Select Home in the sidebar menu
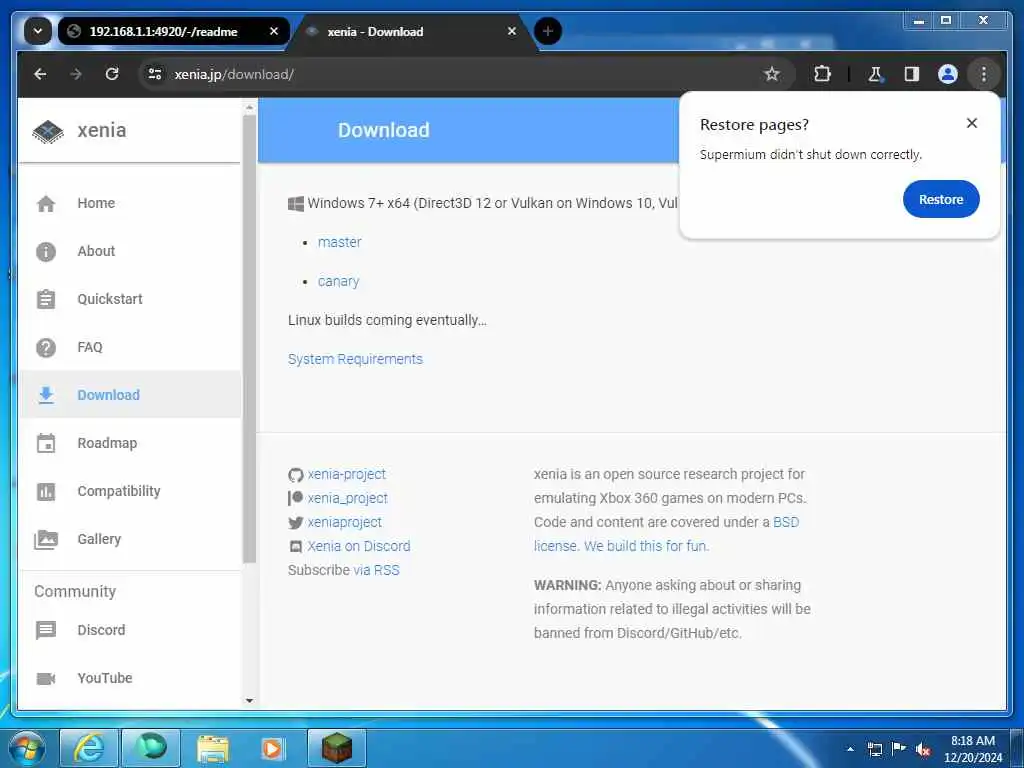1024x768 pixels. [x=131, y=204]
